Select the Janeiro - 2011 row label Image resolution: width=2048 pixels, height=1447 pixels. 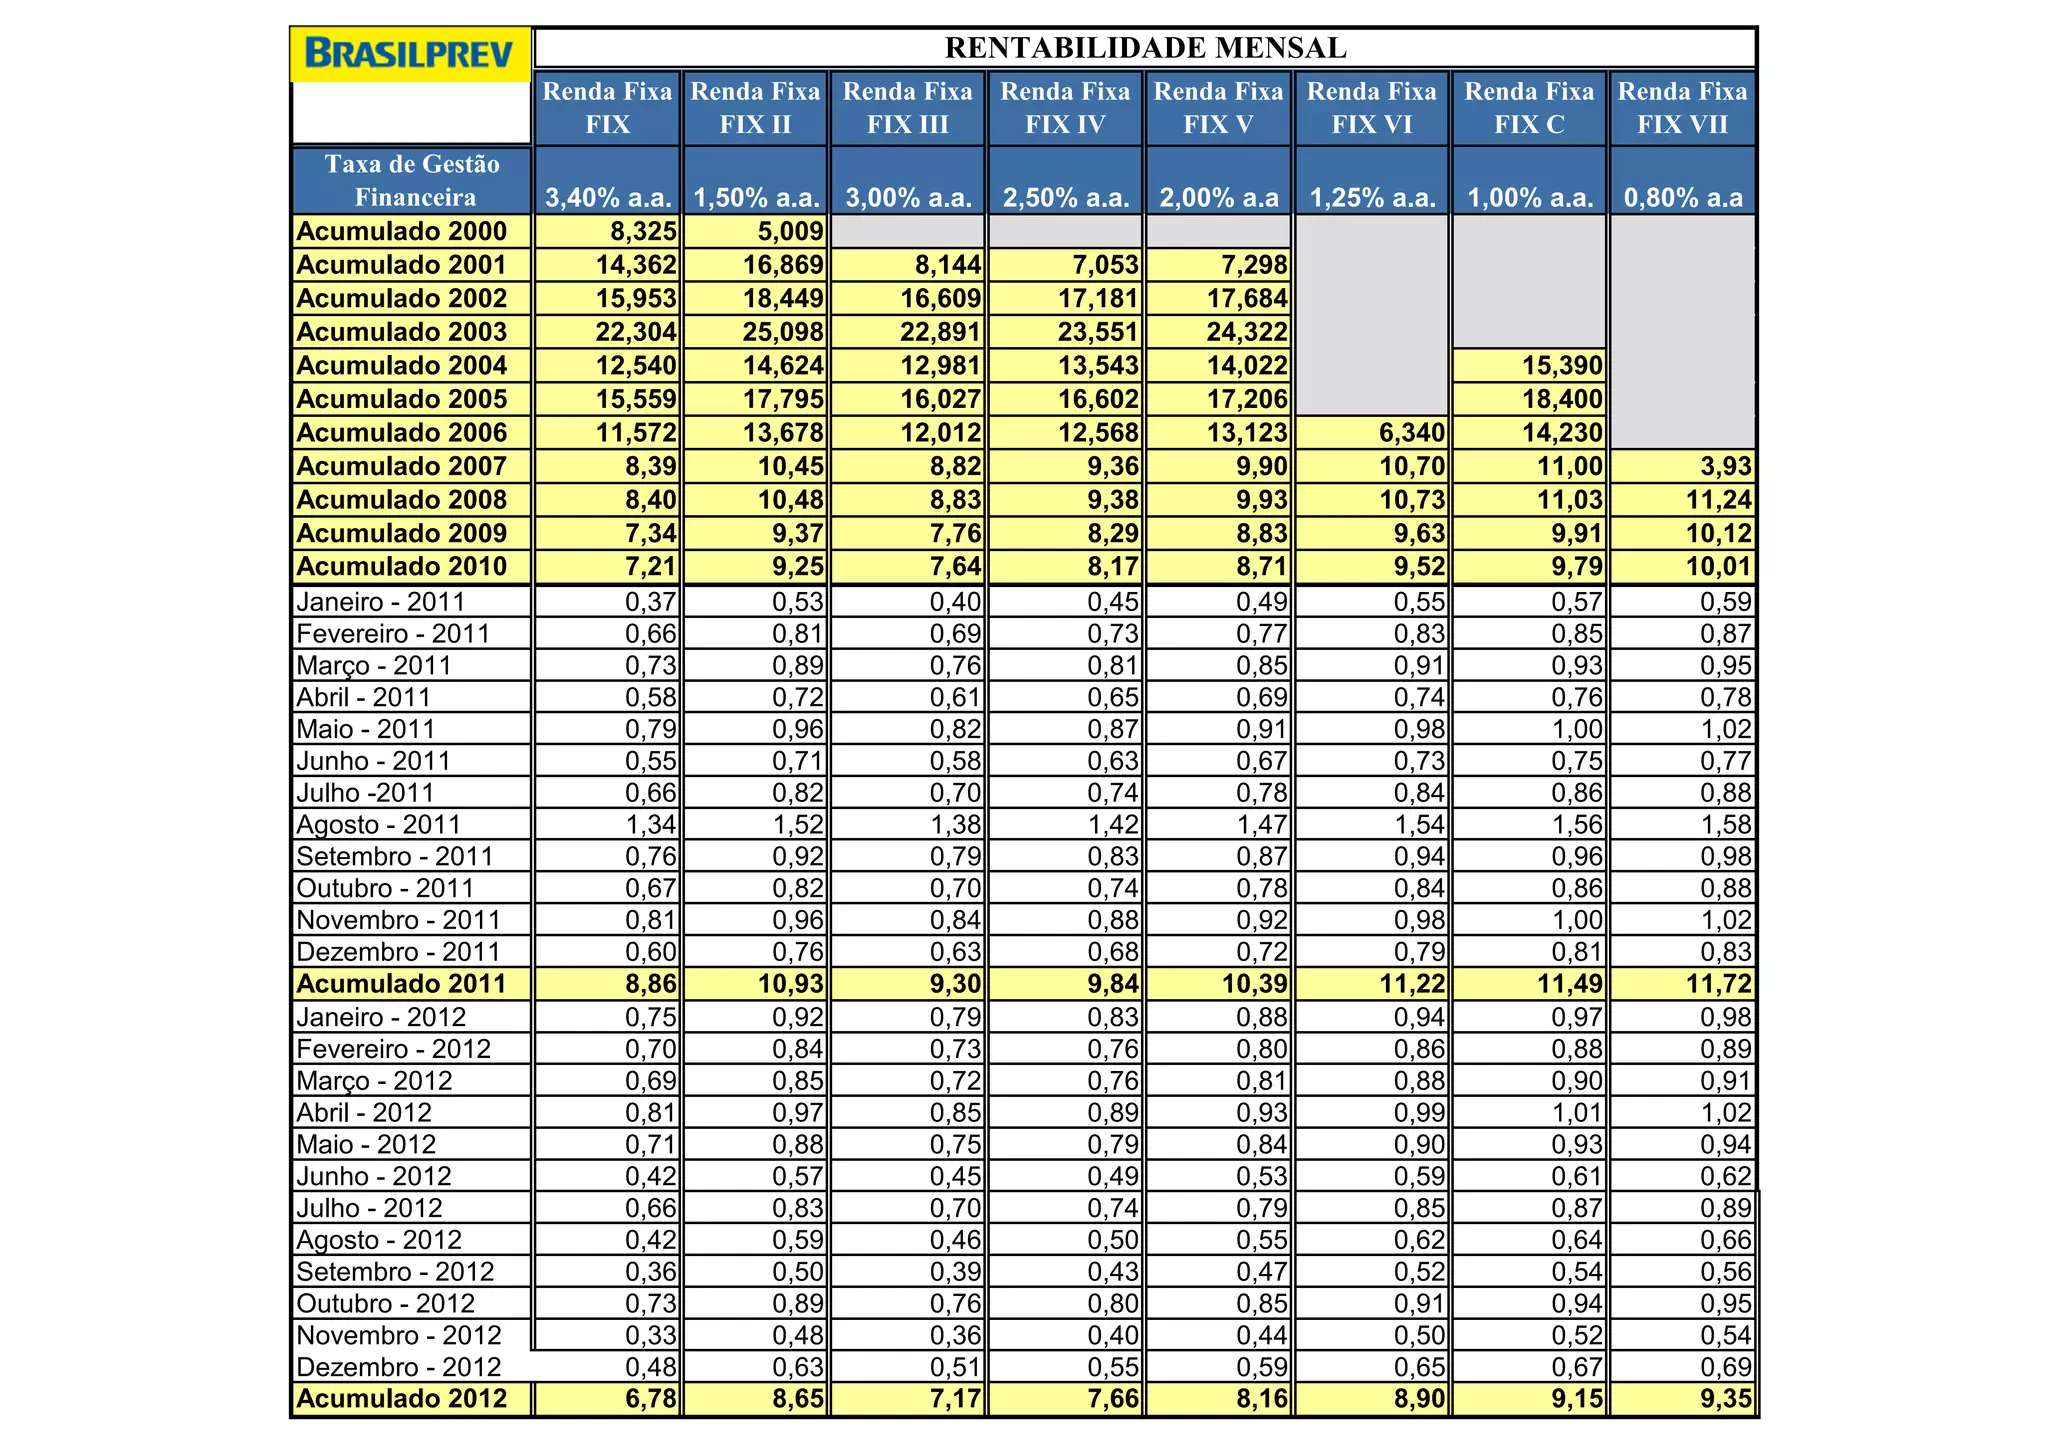pos(381,602)
